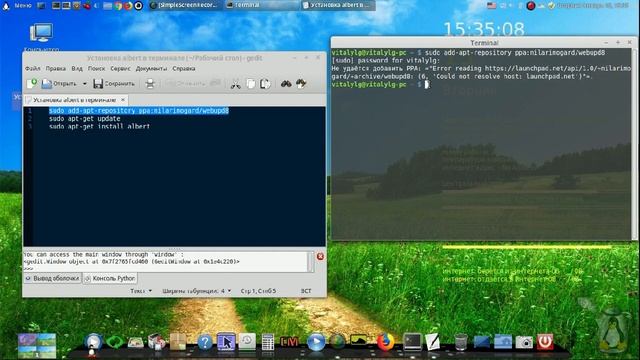
Task: Switch to 'Установка albert' gedit taskbar entry
Action: 338,5
